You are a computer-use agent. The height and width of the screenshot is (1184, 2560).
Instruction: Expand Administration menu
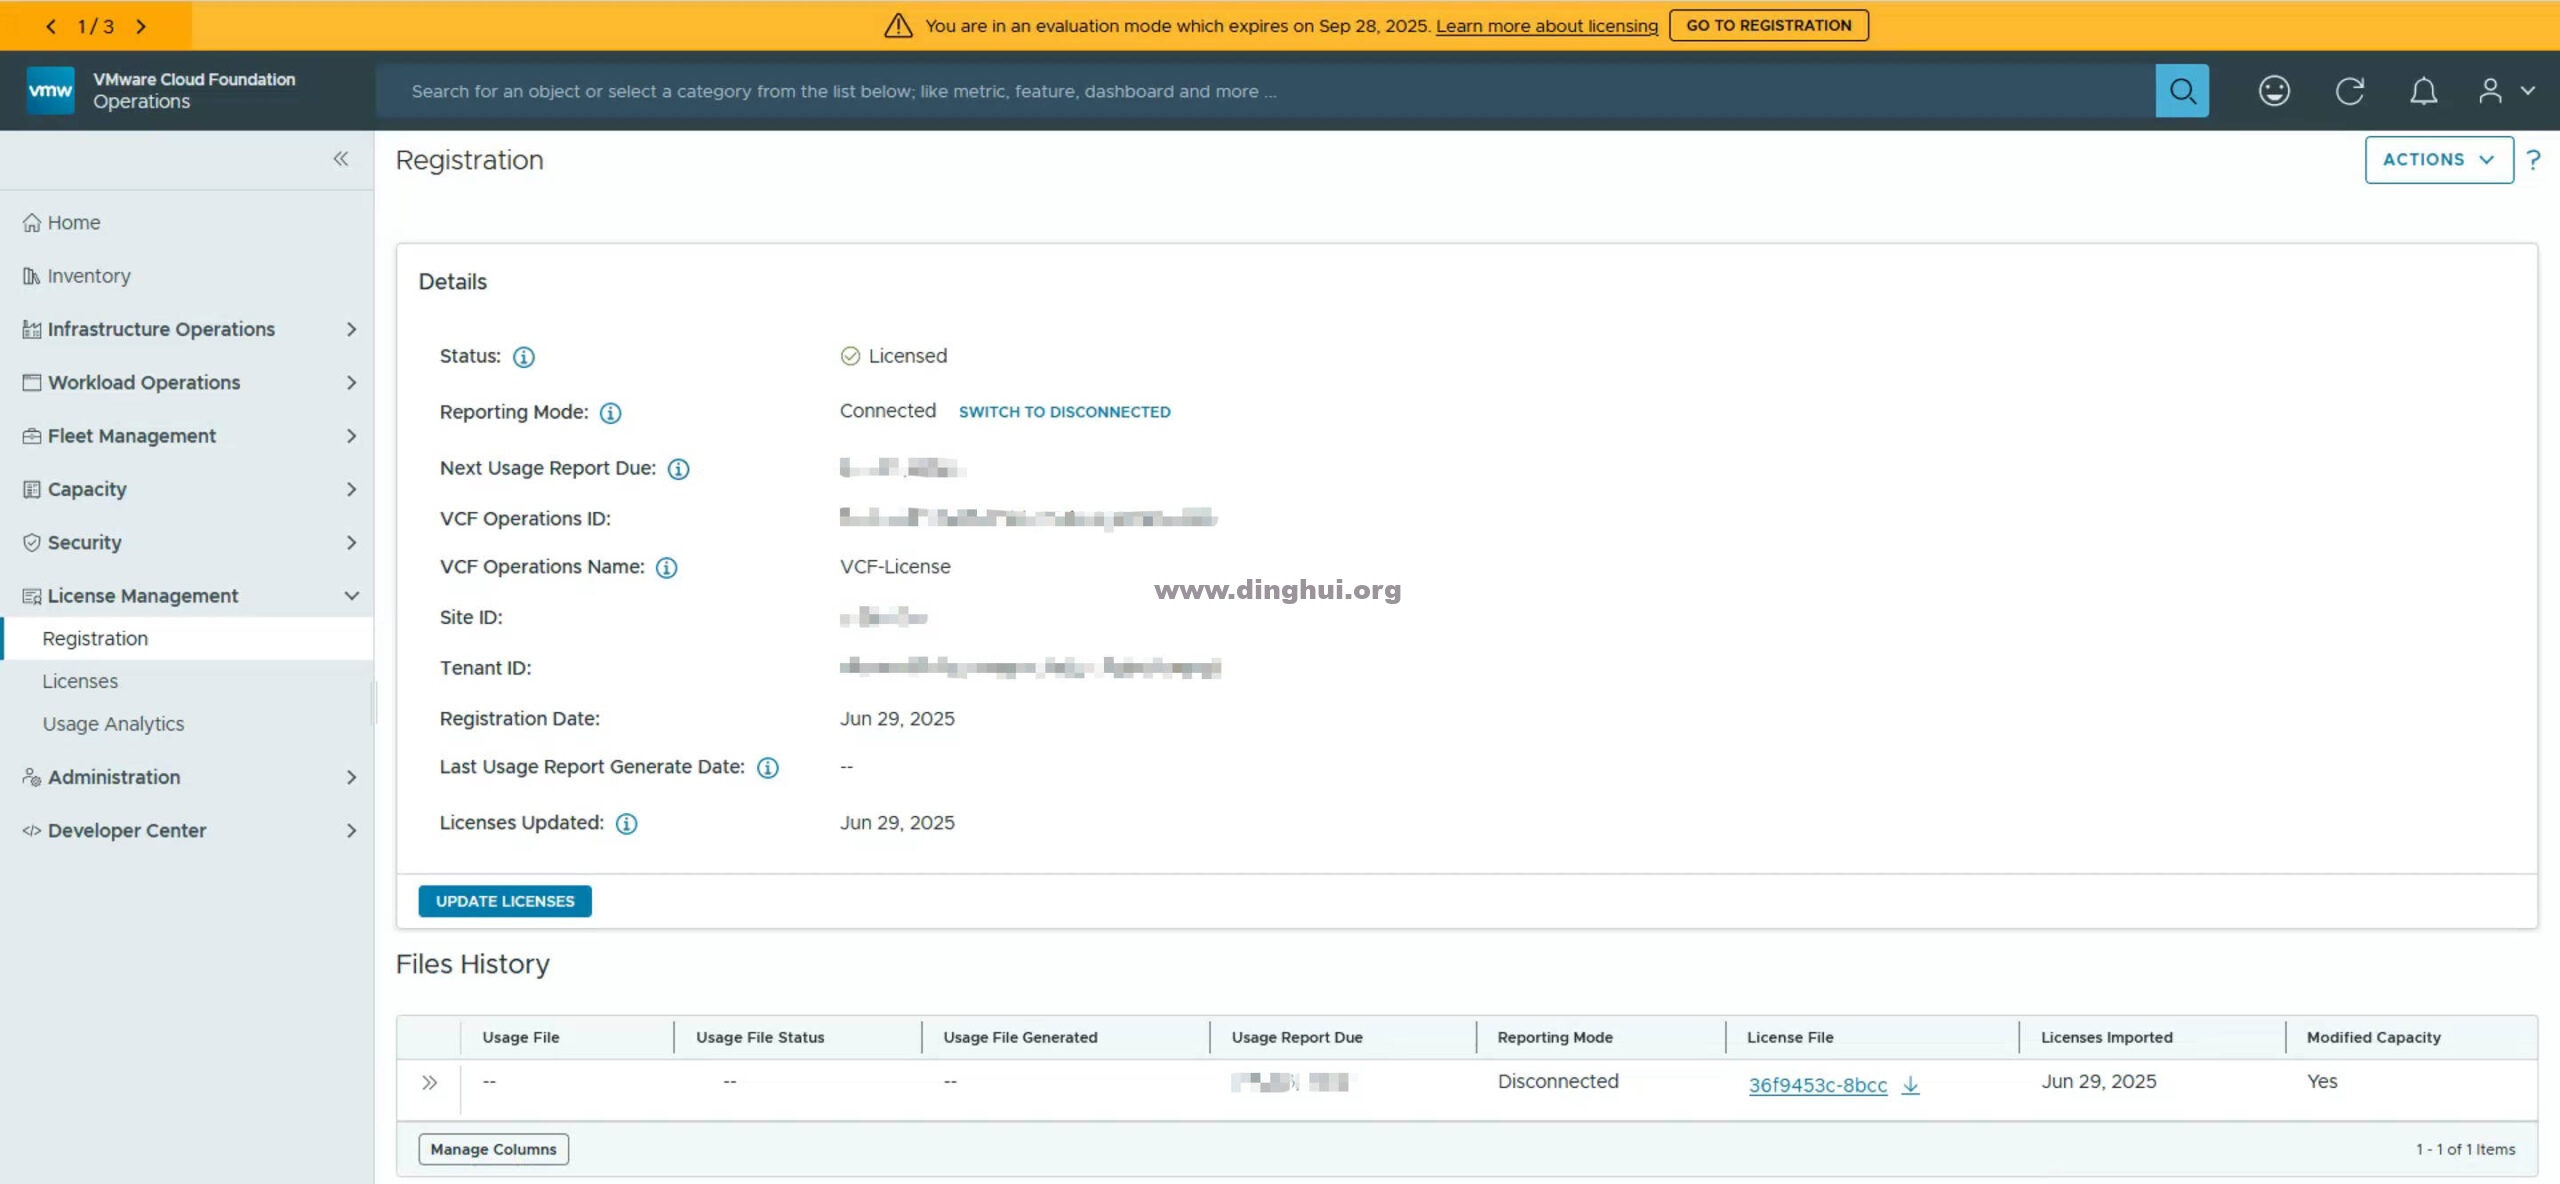[x=187, y=777]
